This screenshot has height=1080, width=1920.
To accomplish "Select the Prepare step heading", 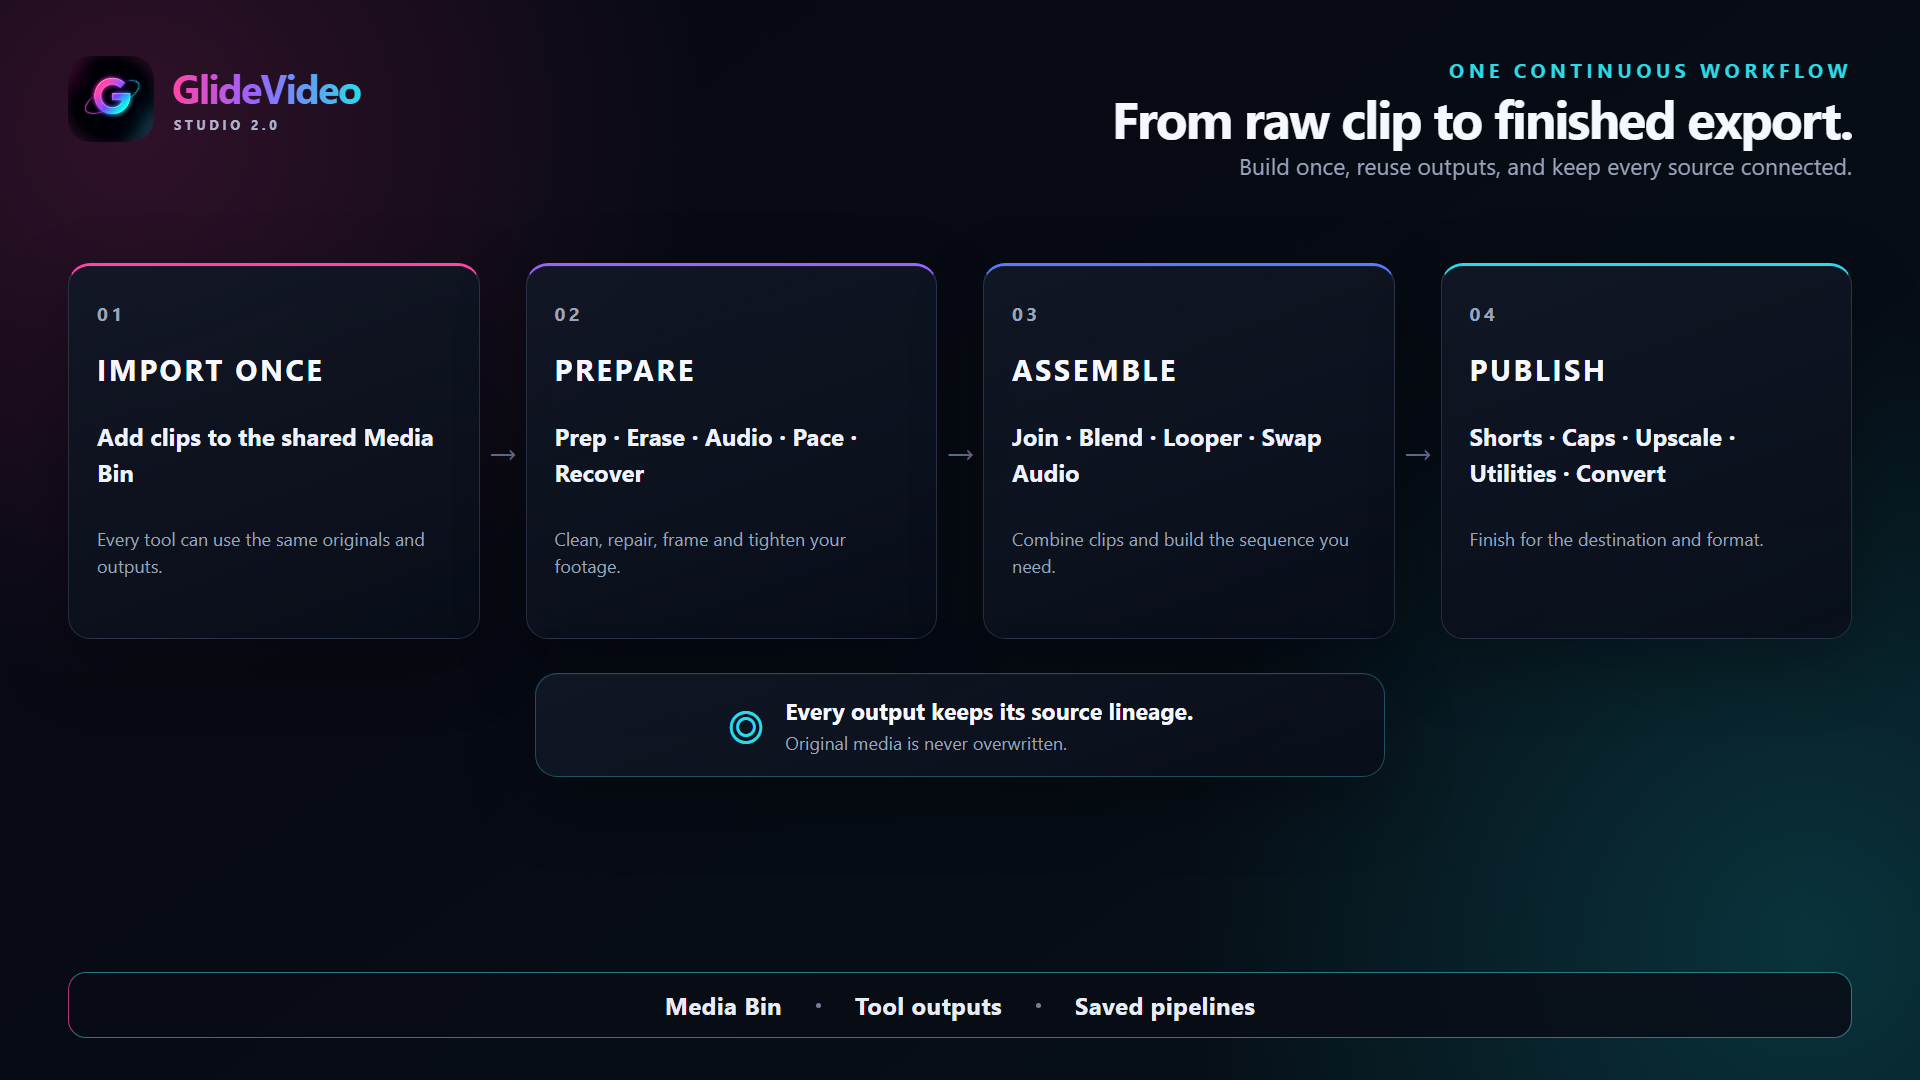I will [x=624, y=371].
